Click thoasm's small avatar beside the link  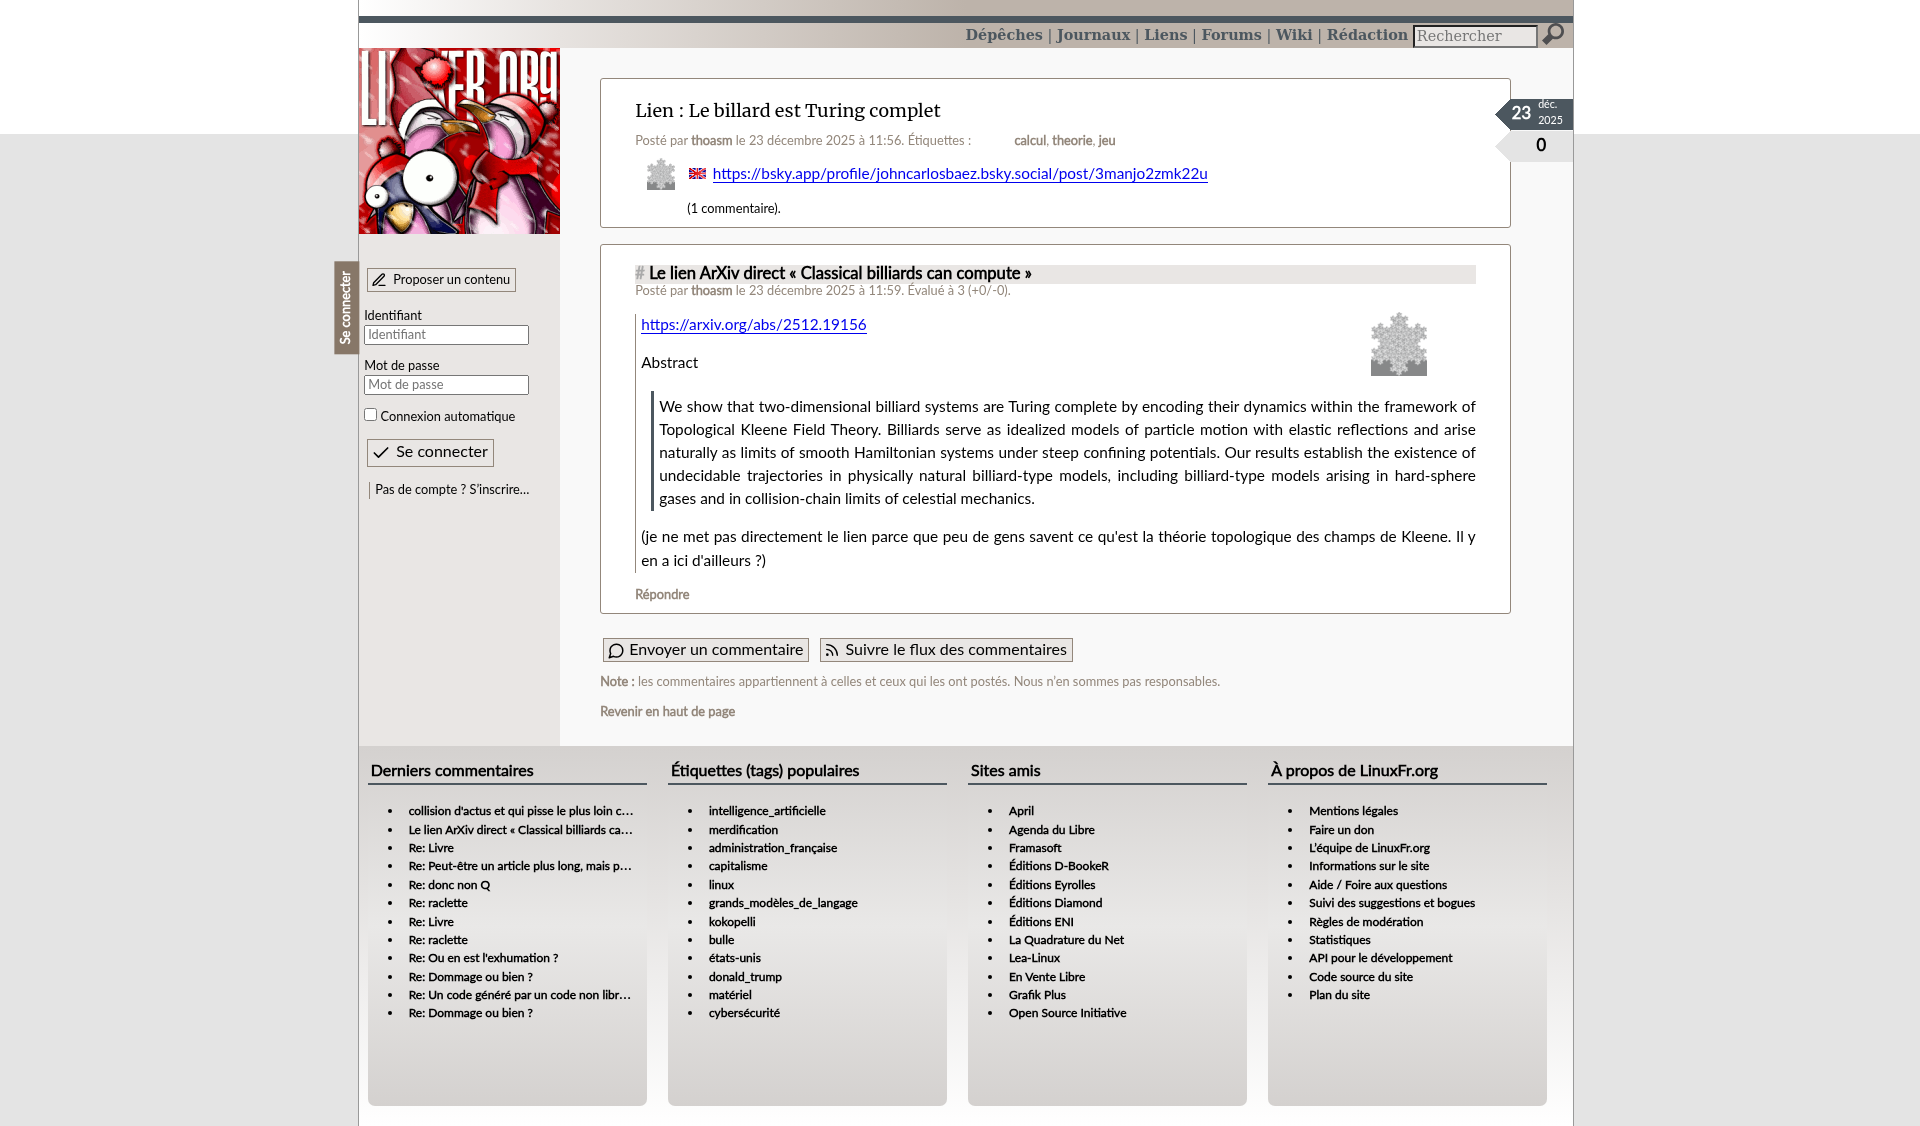[x=660, y=174]
